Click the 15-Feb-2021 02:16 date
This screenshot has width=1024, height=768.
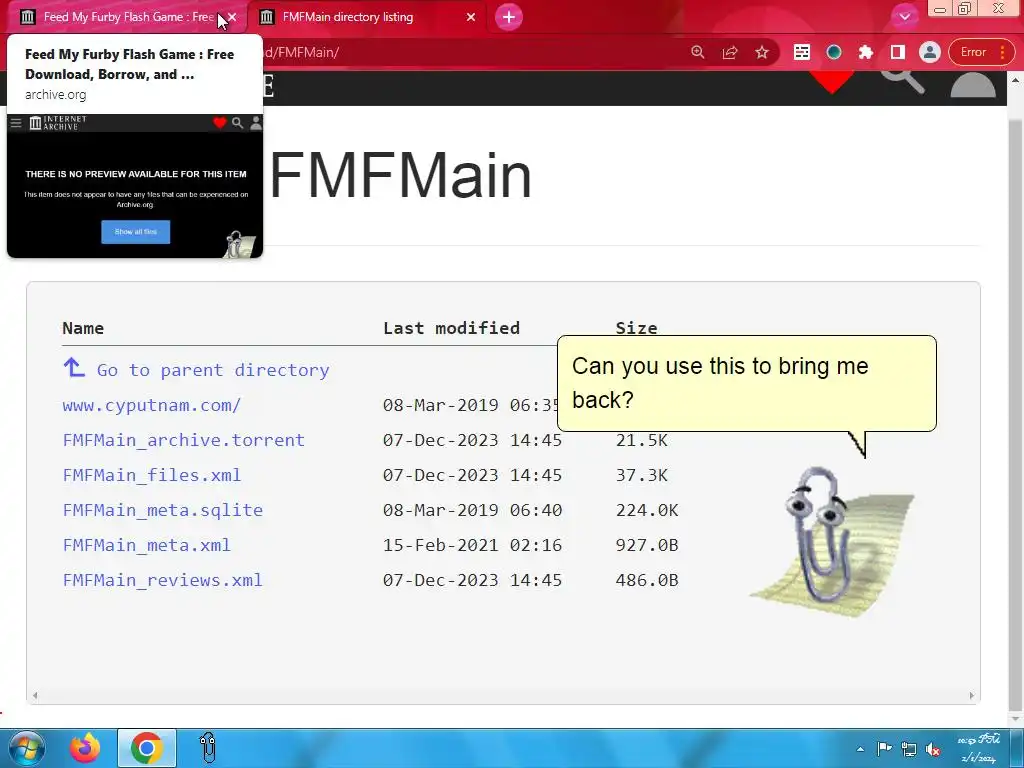(472, 545)
